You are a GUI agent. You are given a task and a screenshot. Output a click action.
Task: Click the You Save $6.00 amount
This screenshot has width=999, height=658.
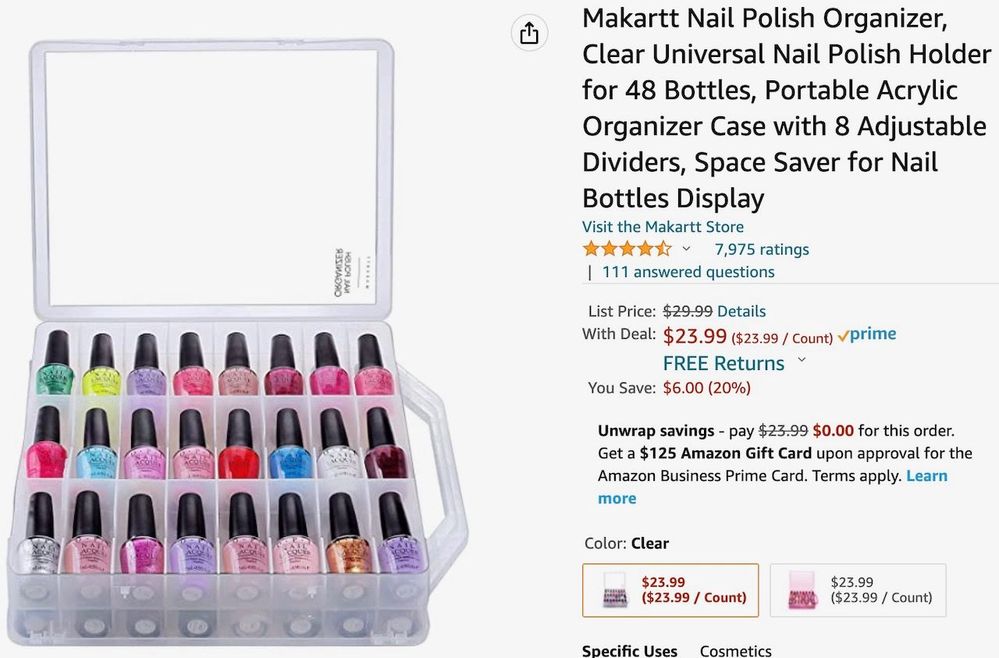coord(707,388)
